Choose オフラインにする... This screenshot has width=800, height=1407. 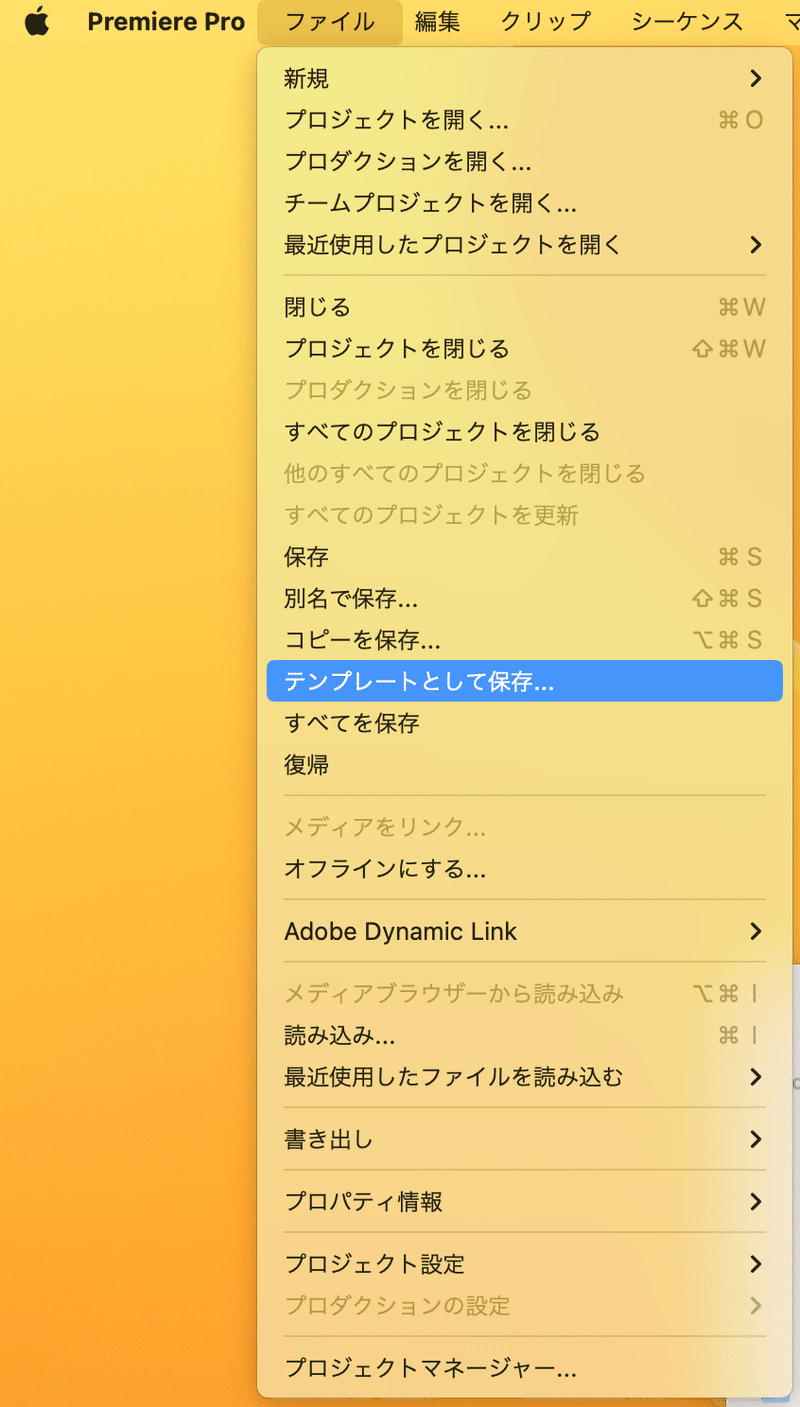pyautogui.click(x=525, y=868)
